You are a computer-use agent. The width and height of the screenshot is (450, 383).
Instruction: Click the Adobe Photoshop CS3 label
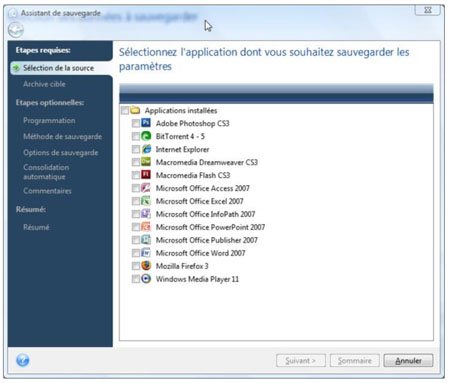point(193,123)
